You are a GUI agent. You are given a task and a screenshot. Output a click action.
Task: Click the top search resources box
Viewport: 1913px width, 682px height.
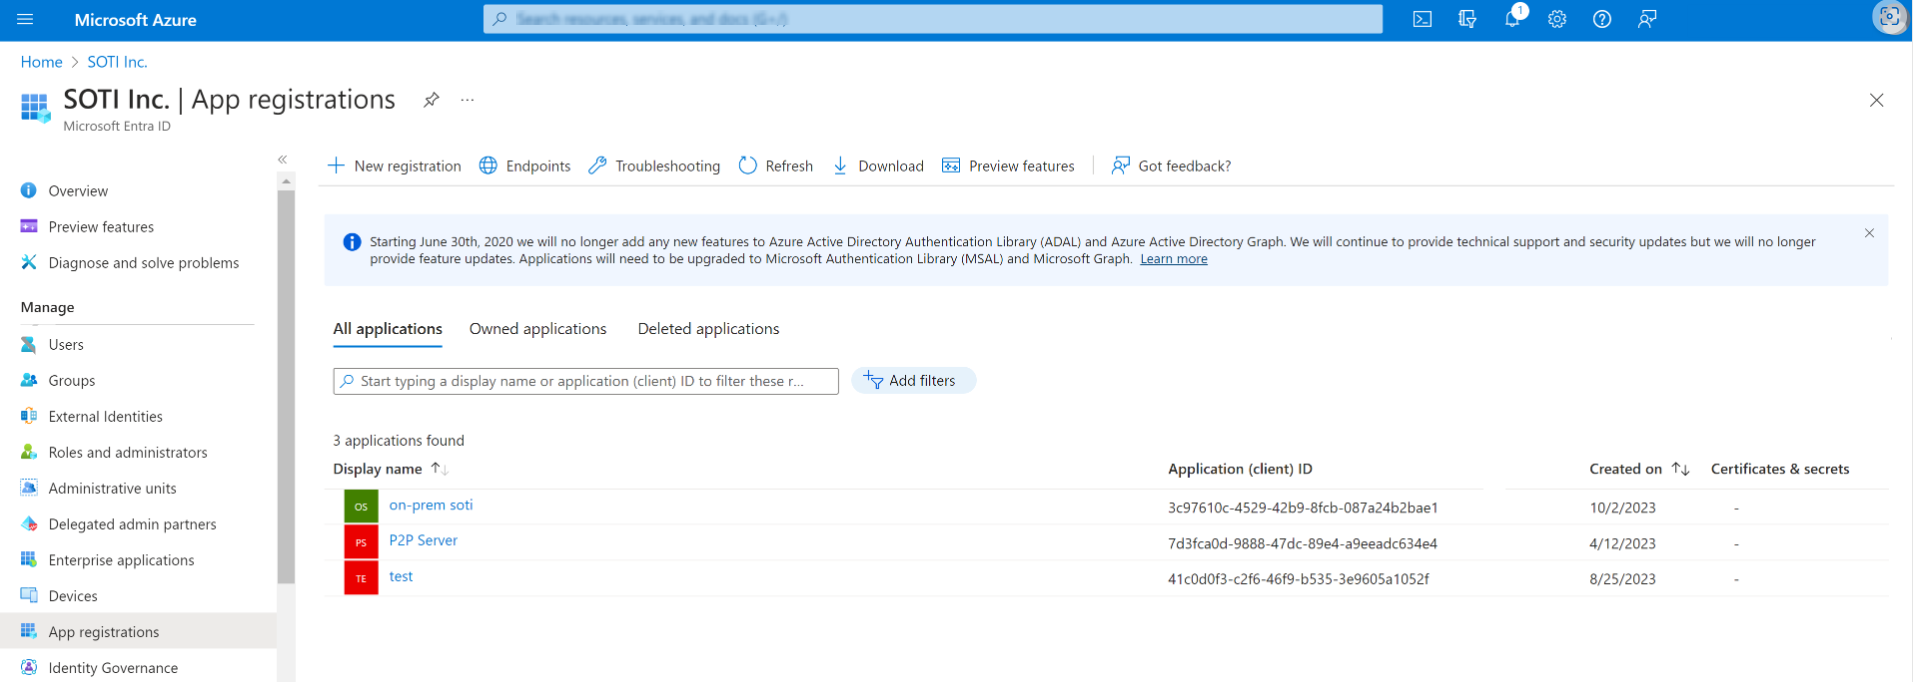933,19
